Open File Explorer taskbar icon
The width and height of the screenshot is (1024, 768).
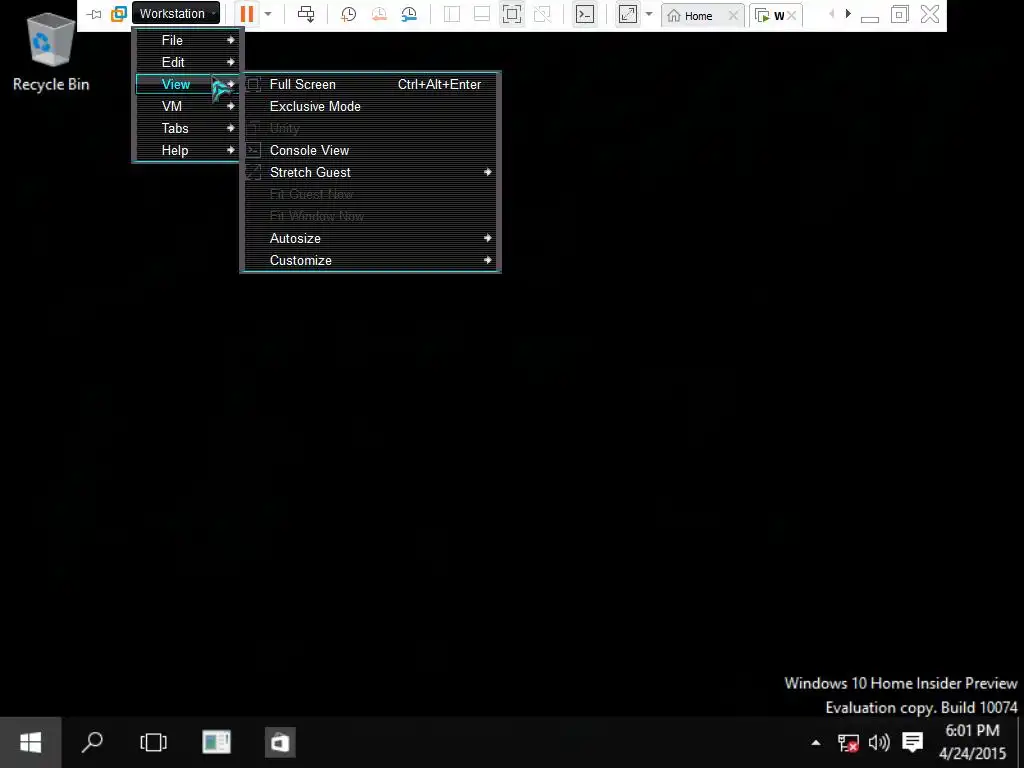216,743
